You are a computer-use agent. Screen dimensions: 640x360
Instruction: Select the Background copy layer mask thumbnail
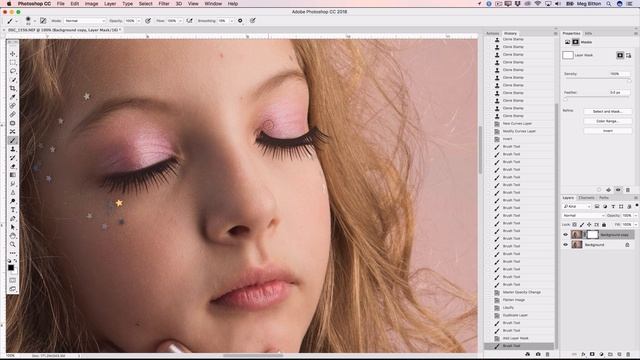(x=592, y=235)
